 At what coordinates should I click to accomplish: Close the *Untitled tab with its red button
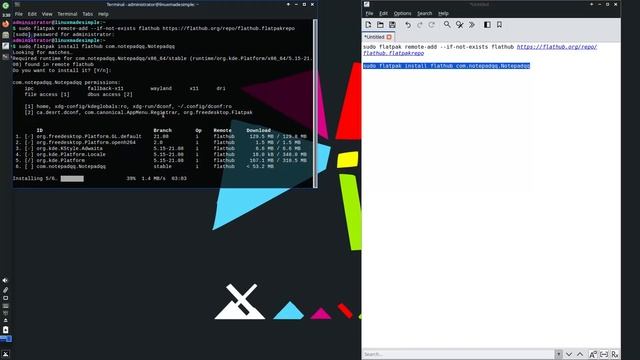pyautogui.click(x=389, y=37)
